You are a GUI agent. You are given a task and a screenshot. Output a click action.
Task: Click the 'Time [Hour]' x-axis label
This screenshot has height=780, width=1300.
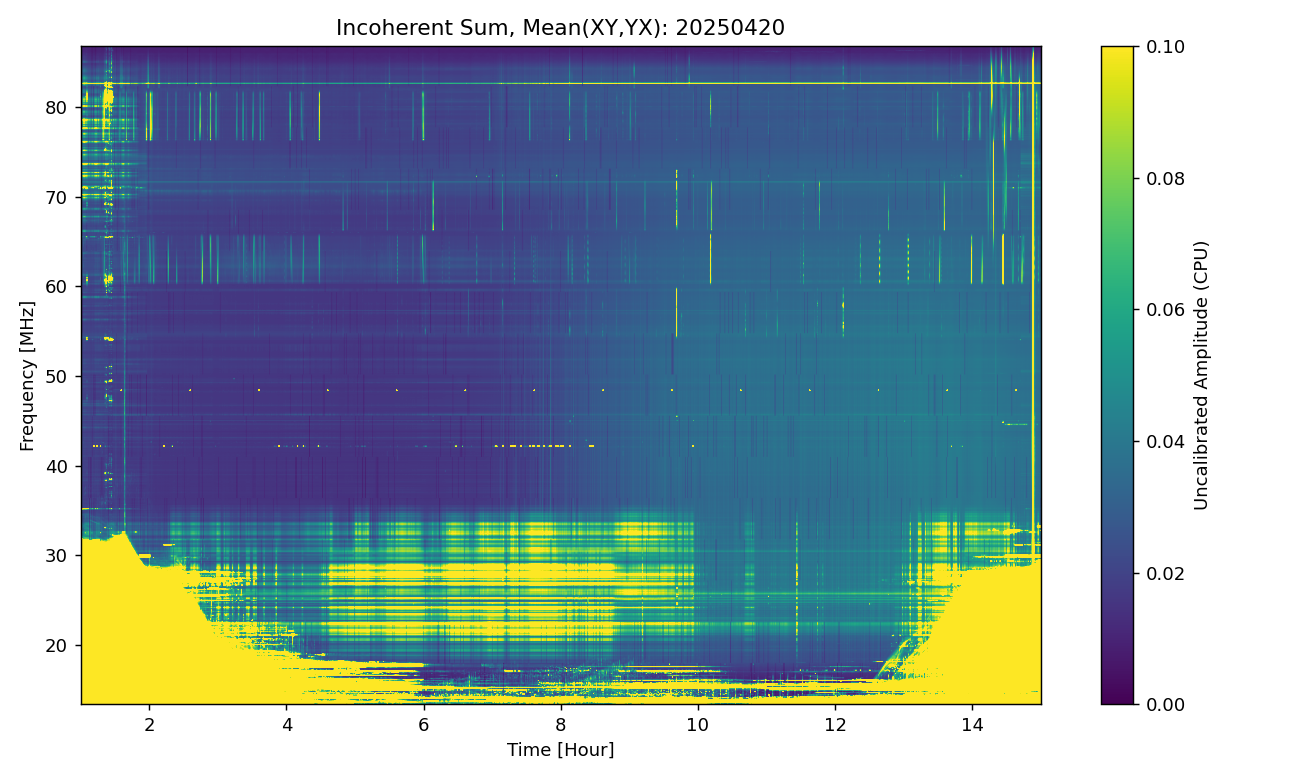coord(560,750)
